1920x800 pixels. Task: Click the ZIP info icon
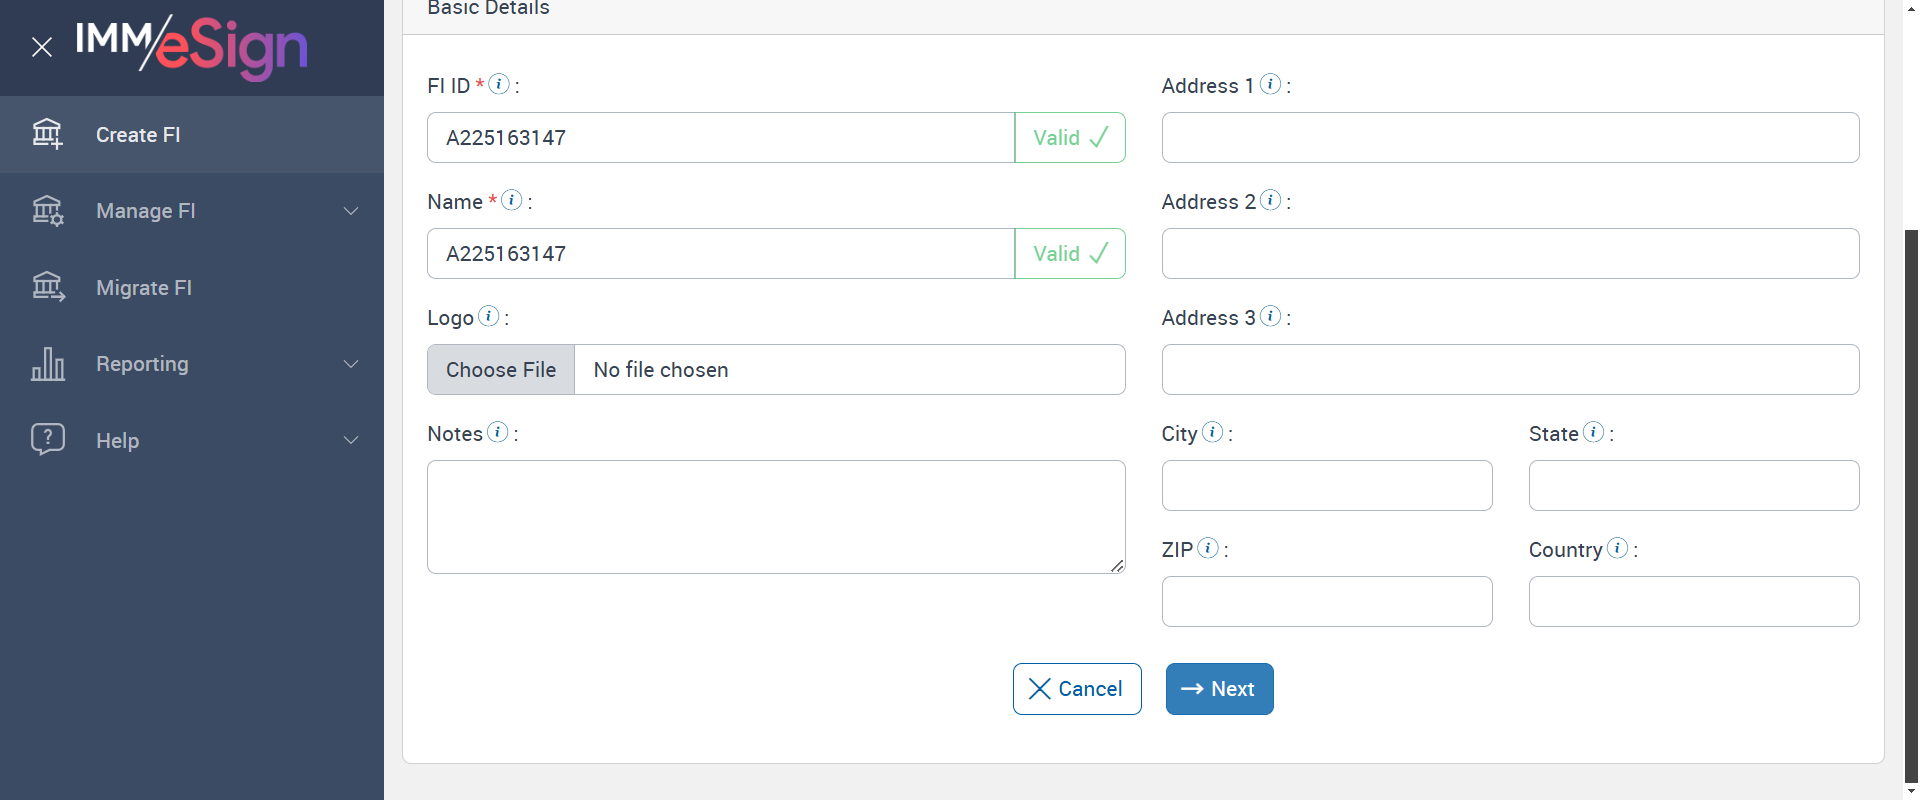point(1208,548)
